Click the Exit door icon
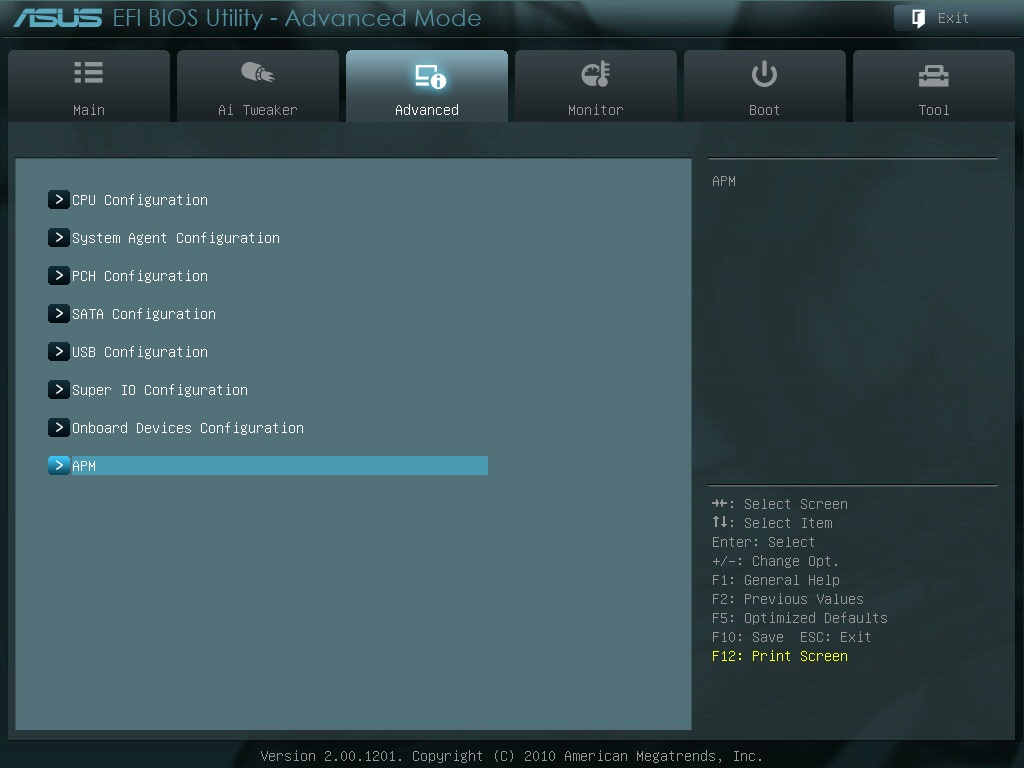Viewport: 1024px width, 768px height. [918, 18]
